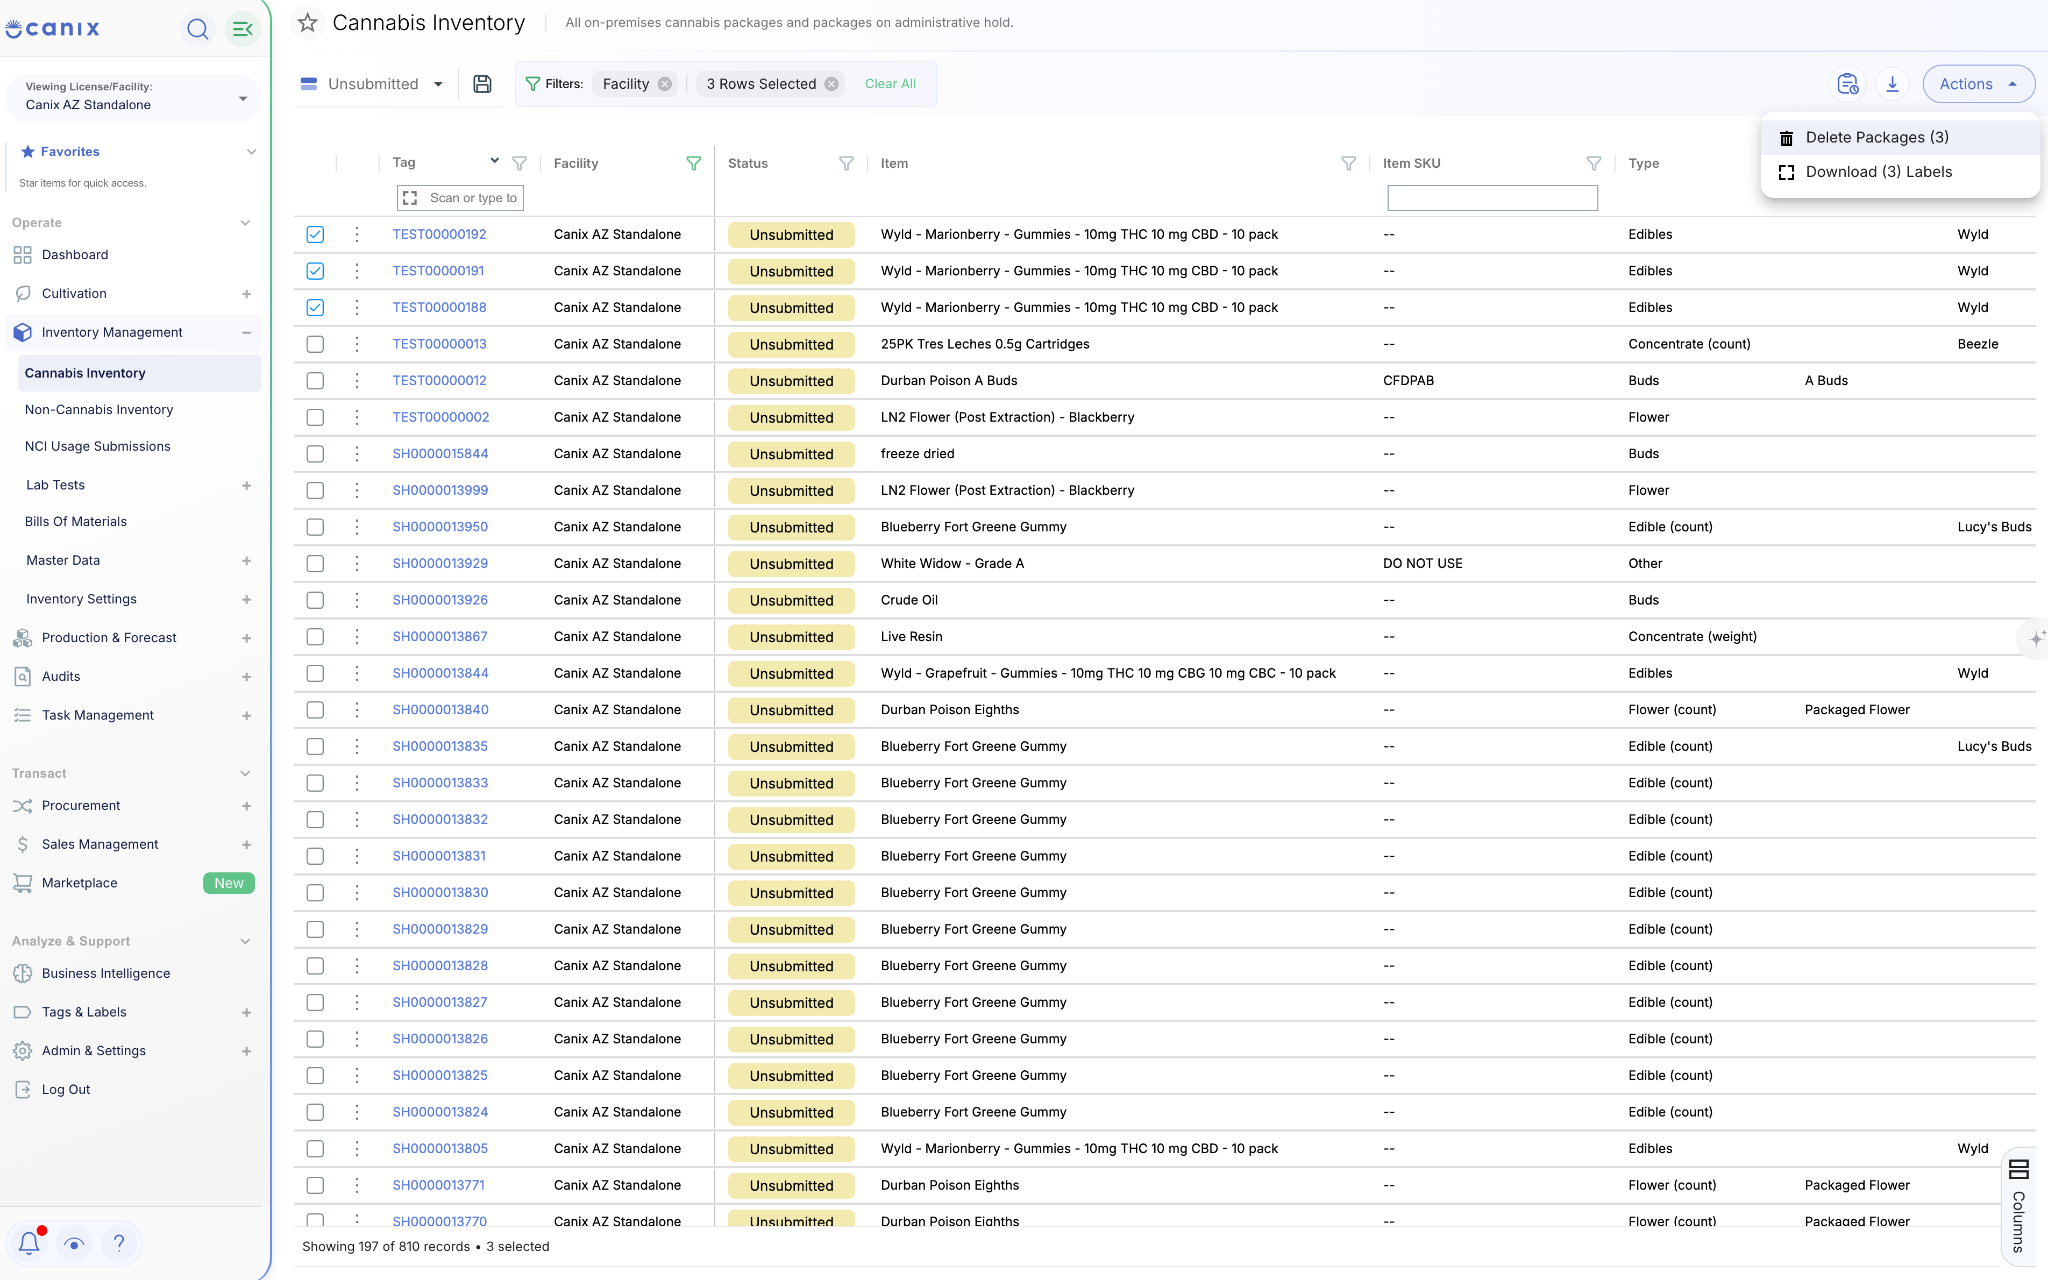Image resolution: width=2048 pixels, height=1280 pixels.
Task: Open the TEST00000012 tag link
Action: pos(439,381)
